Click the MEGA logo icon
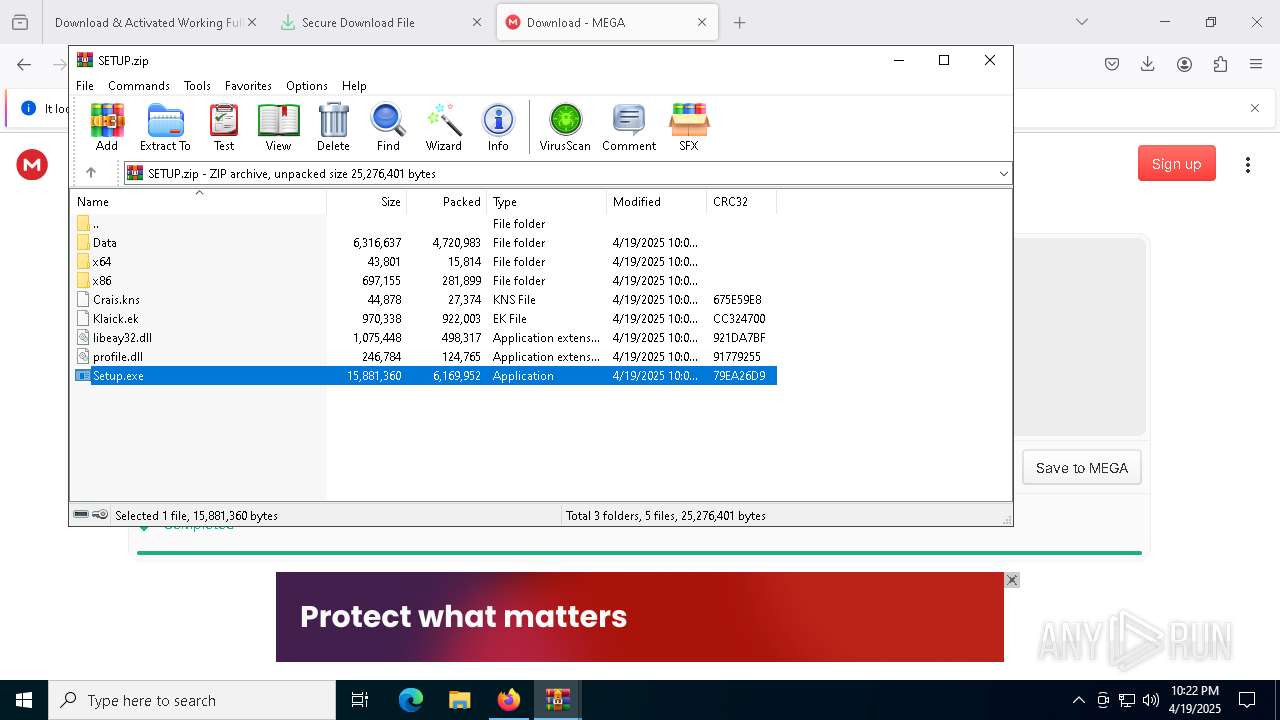This screenshot has width=1280, height=720. [32, 165]
